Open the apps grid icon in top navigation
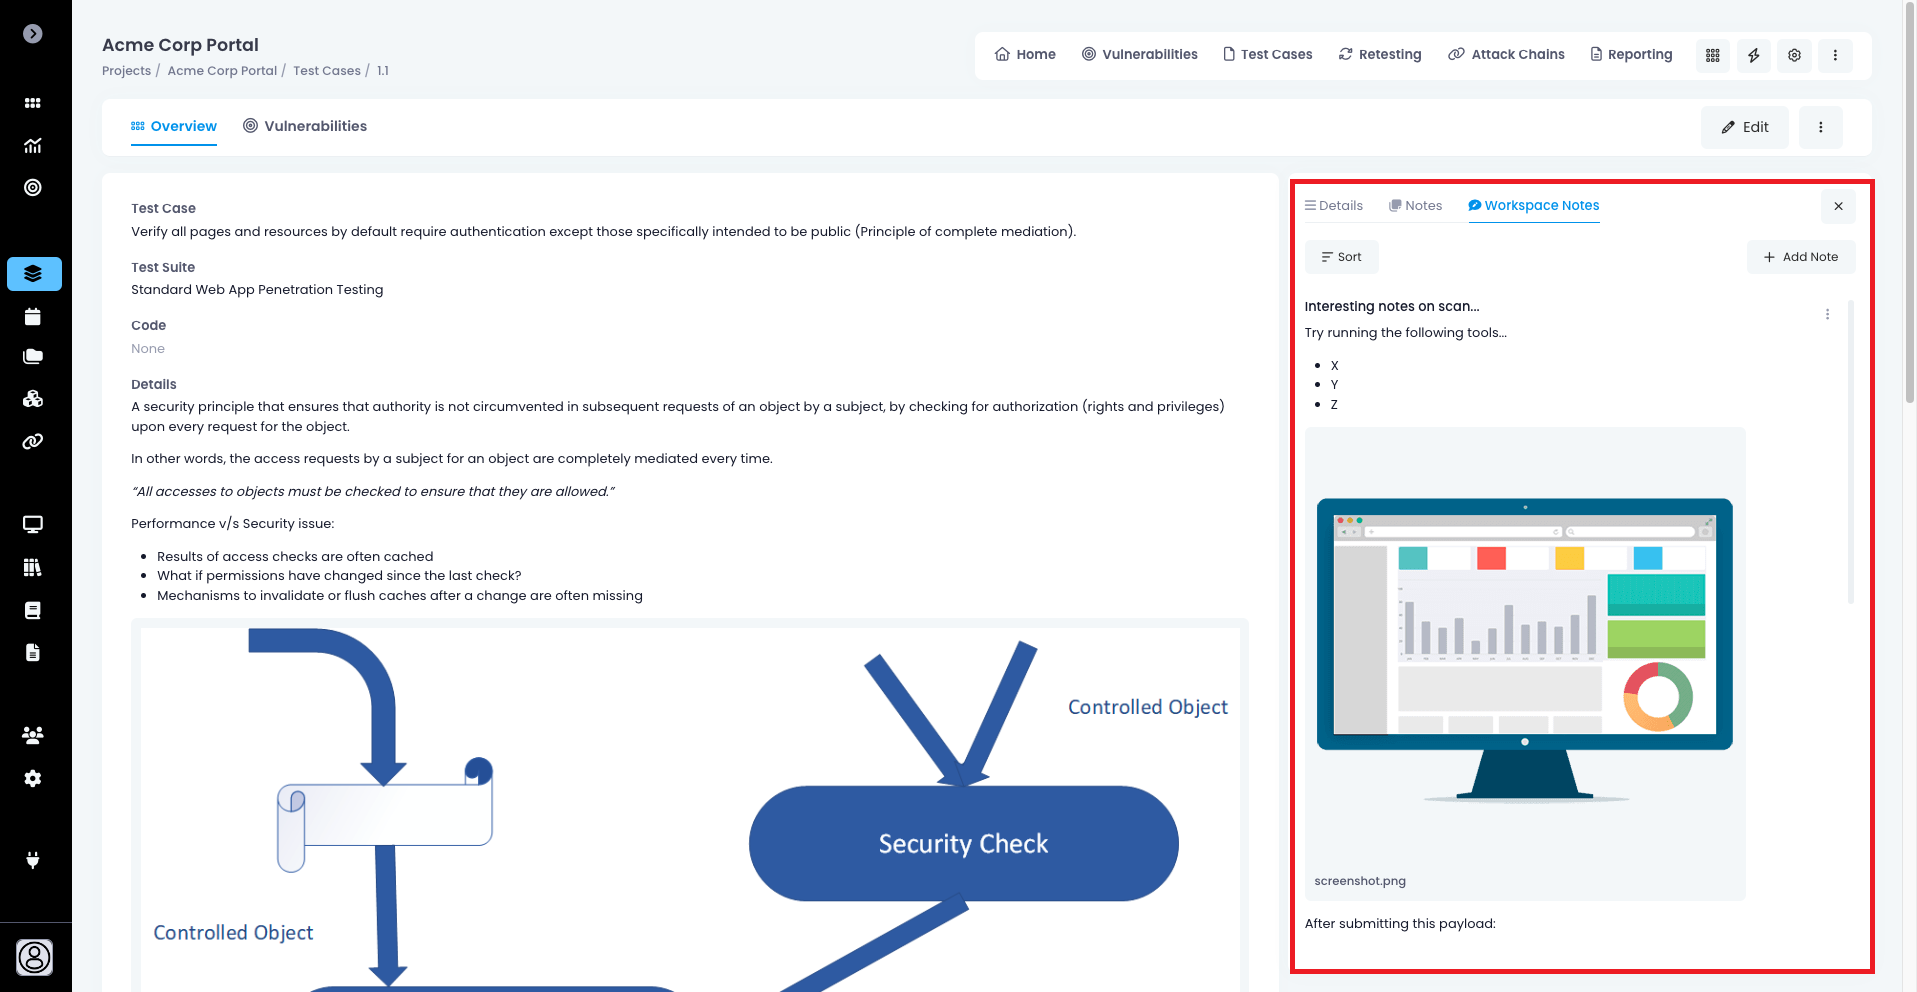The width and height of the screenshot is (1917, 992). [1712, 55]
